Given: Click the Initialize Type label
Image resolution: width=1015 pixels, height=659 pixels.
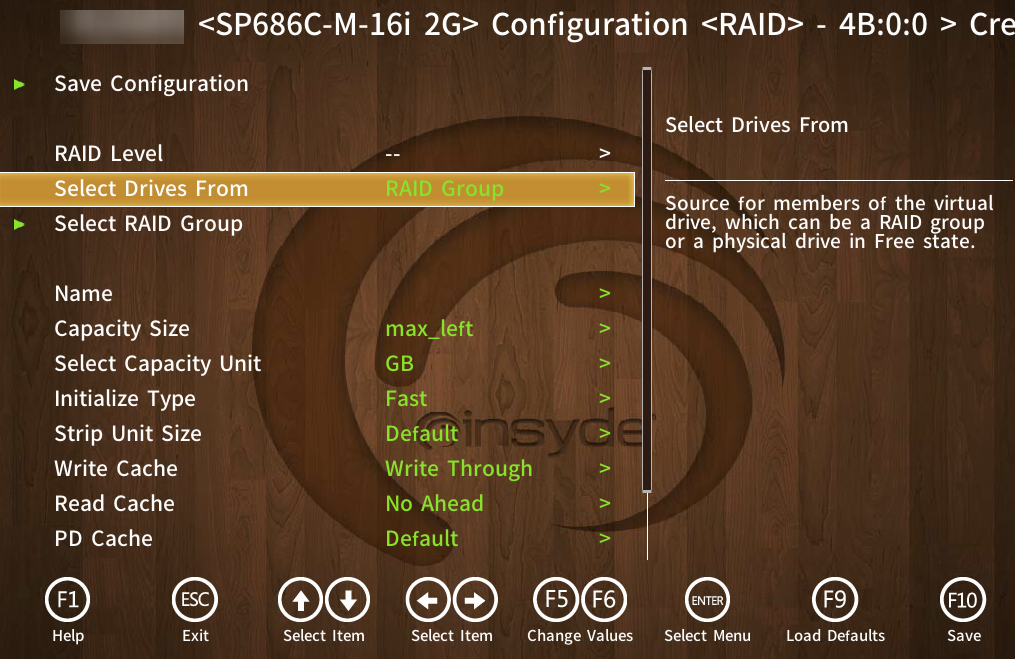Looking at the screenshot, I should 125,399.
